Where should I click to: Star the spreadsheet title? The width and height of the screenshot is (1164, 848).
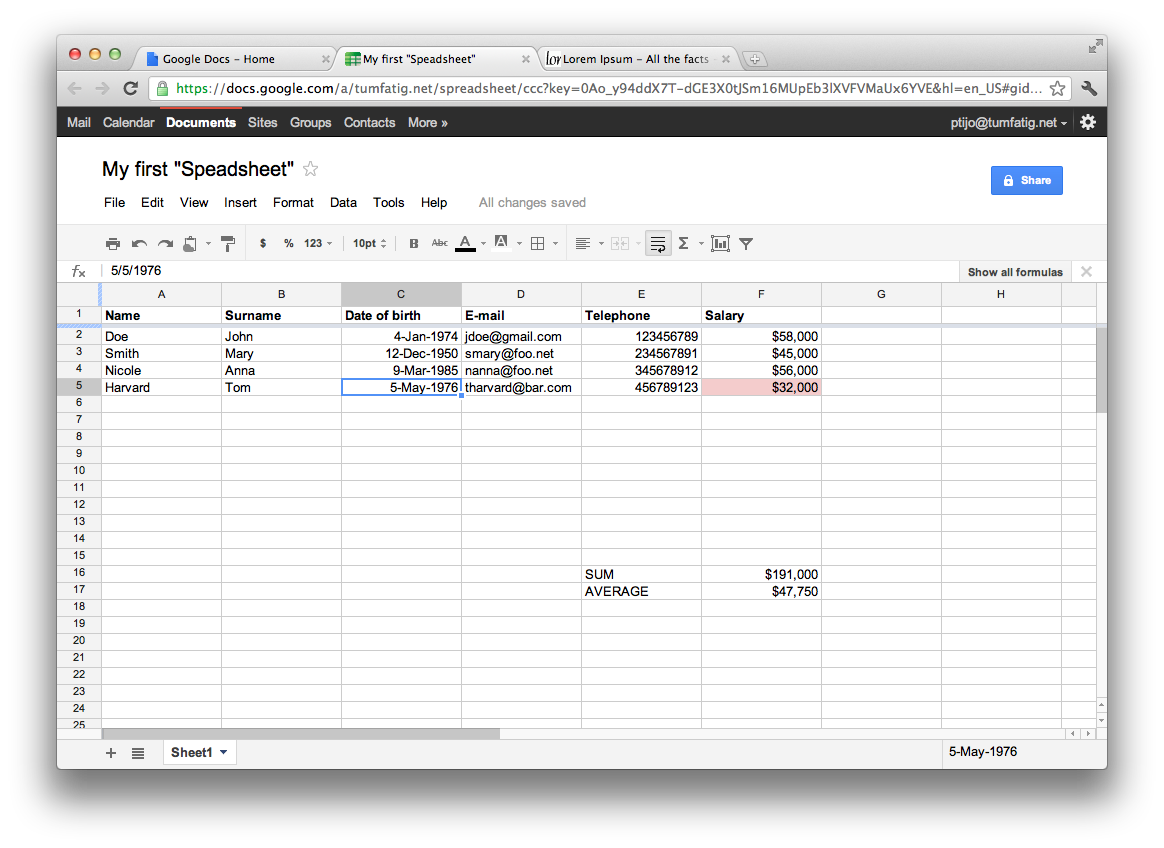(310, 169)
